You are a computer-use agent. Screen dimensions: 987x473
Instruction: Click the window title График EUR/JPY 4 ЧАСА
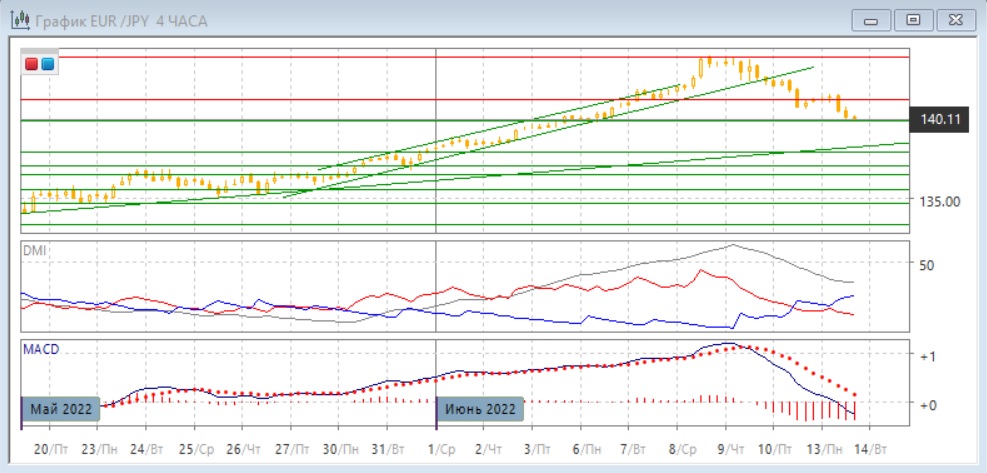pyautogui.click(x=120, y=21)
